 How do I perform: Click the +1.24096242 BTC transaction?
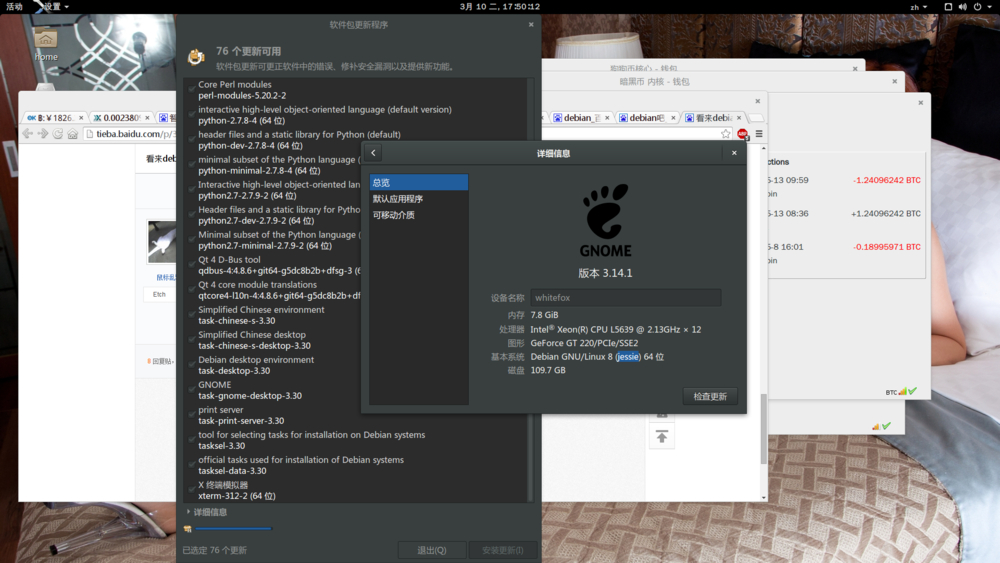pyautogui.click(x=885, y=214)
